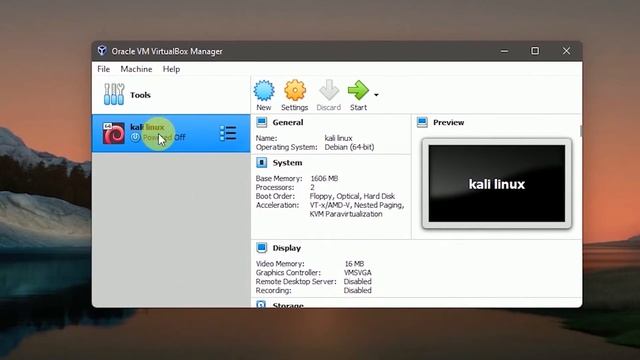Open the Settings gear icon

point(295,90)
